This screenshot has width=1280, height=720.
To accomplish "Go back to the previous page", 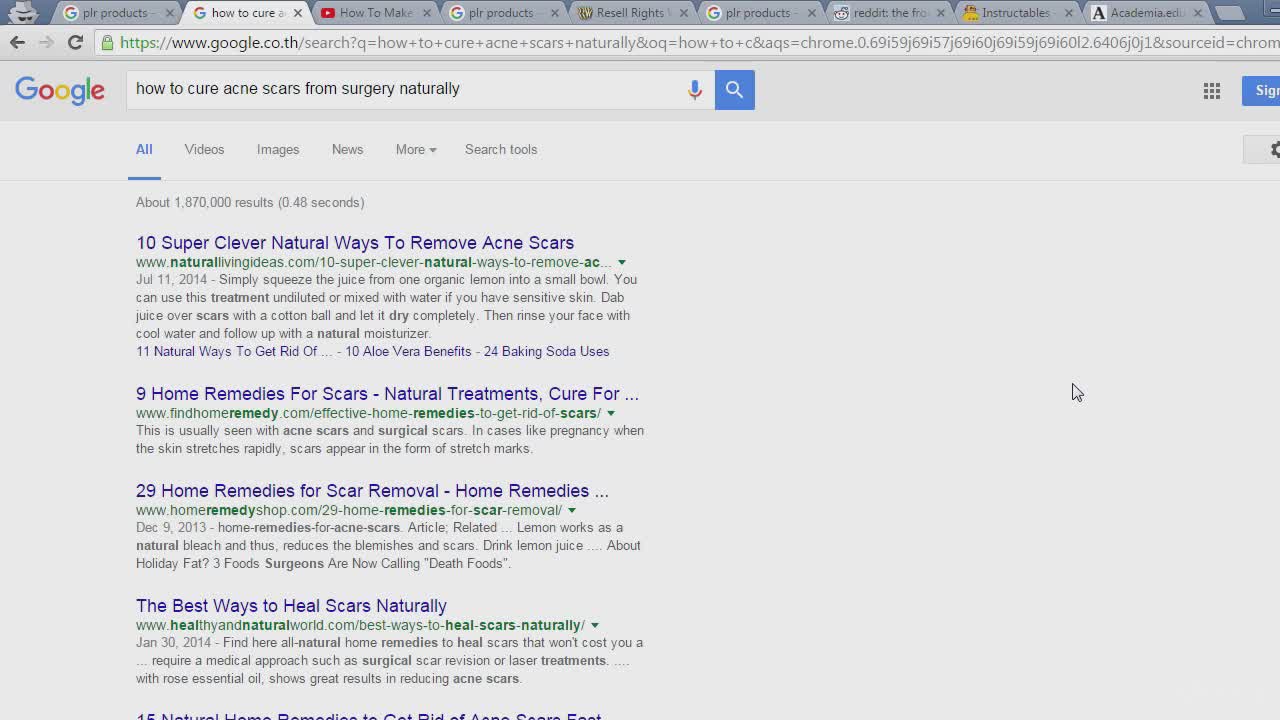I will [x=17, y=43].
